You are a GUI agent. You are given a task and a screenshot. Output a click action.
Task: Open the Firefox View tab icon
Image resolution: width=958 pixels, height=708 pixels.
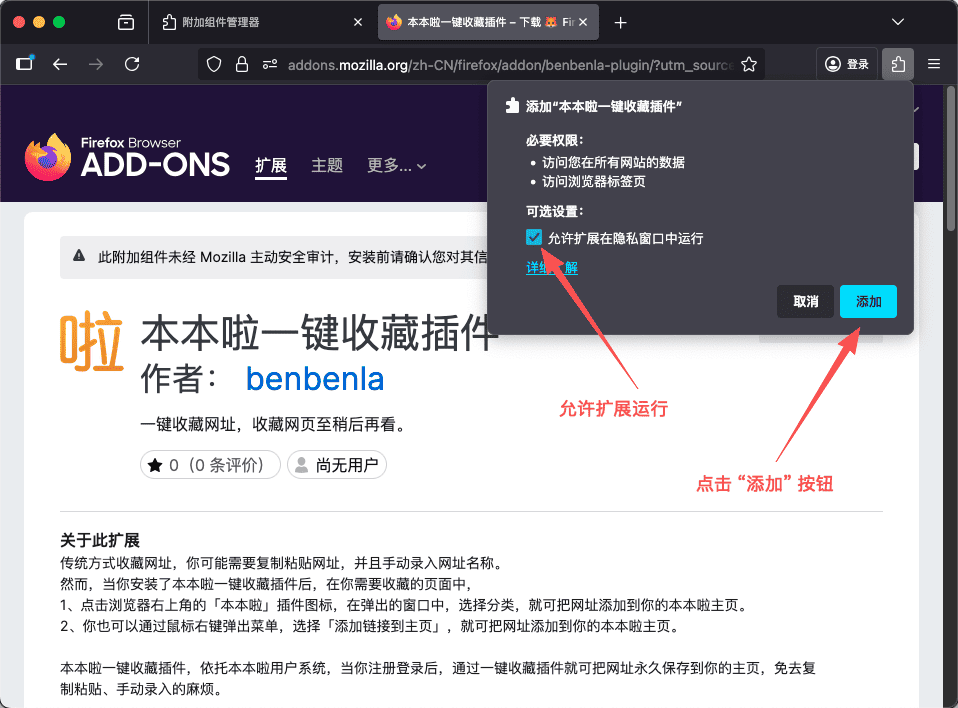[126, 22]
